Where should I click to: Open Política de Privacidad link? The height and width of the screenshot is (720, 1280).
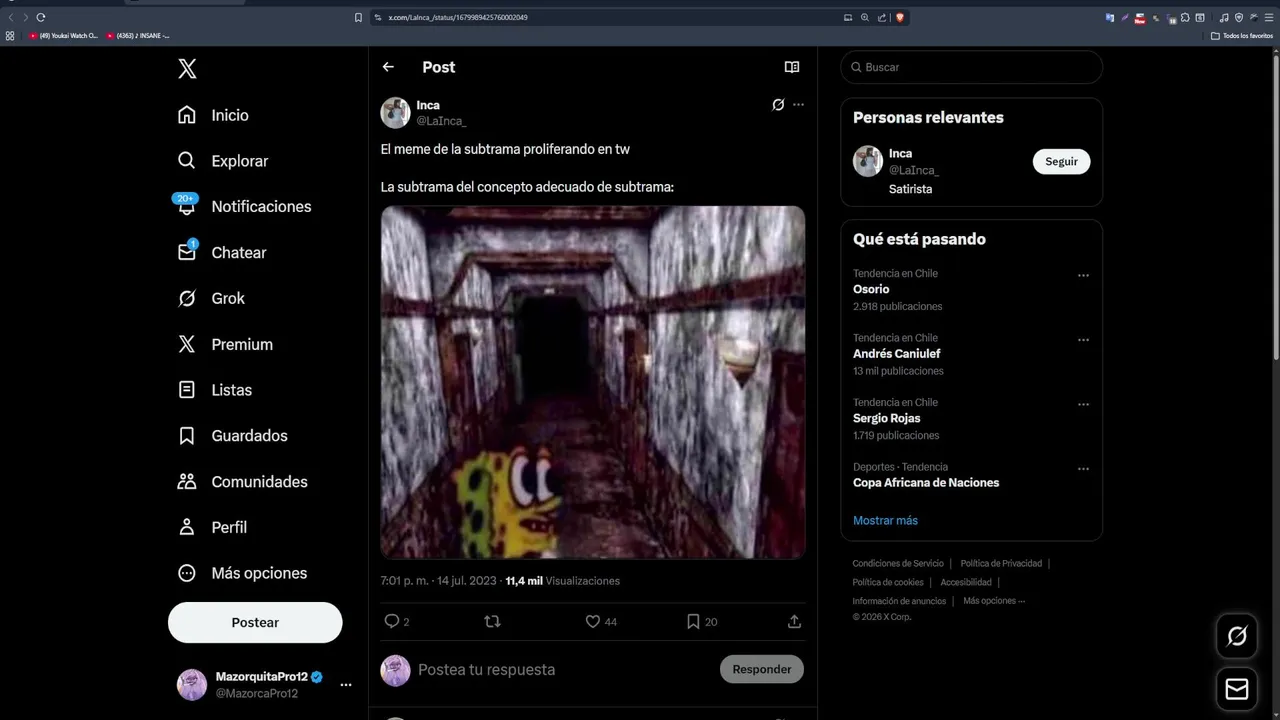point(1001,563)
